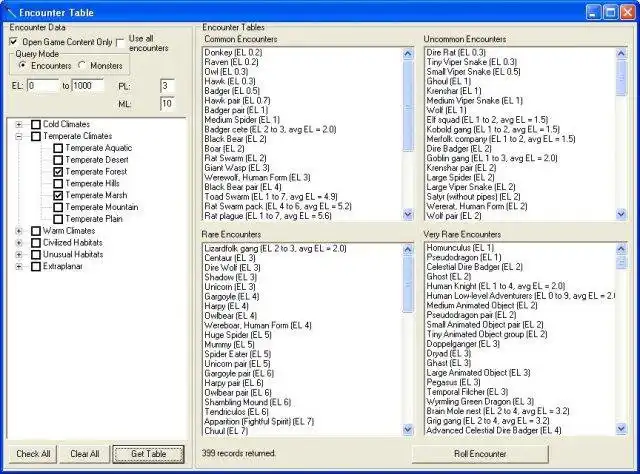Click the Get Table button
This screenshot has width=640, height=474.
coord(148,454)
